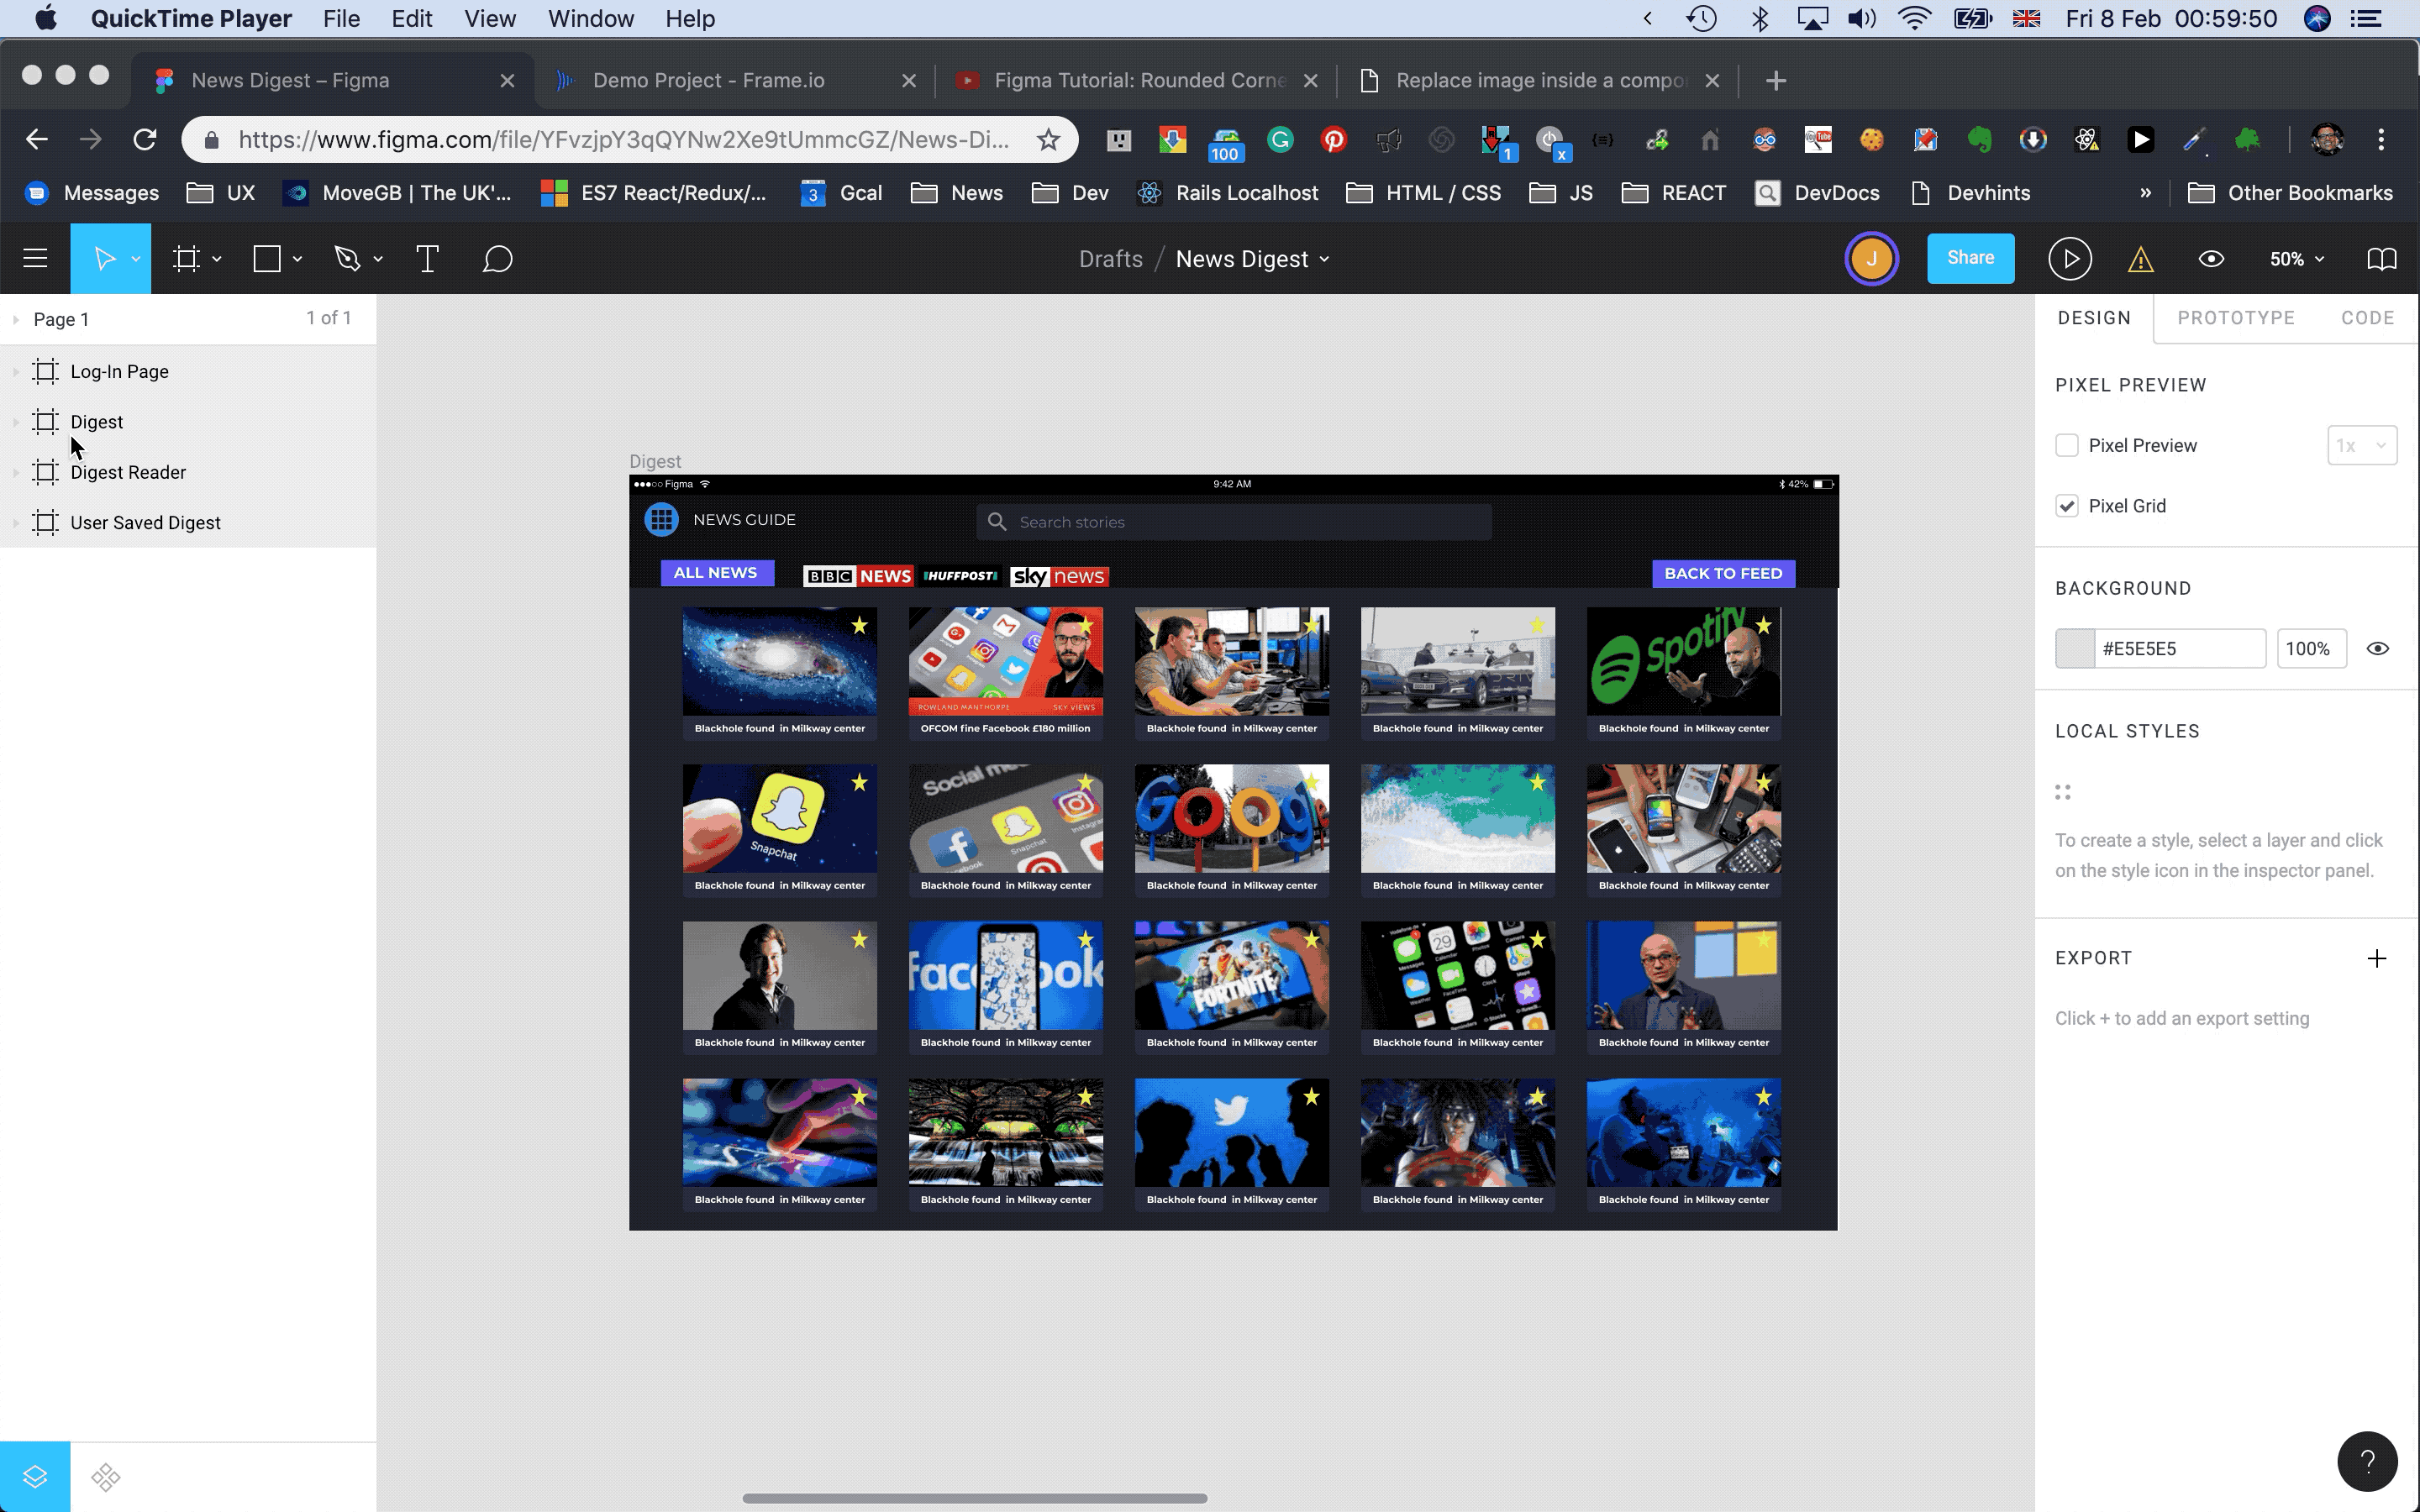The image size is (2420, 1512).
Task: Open a new browser tab
Action: pyautogui.click(x=1776, y=81)
